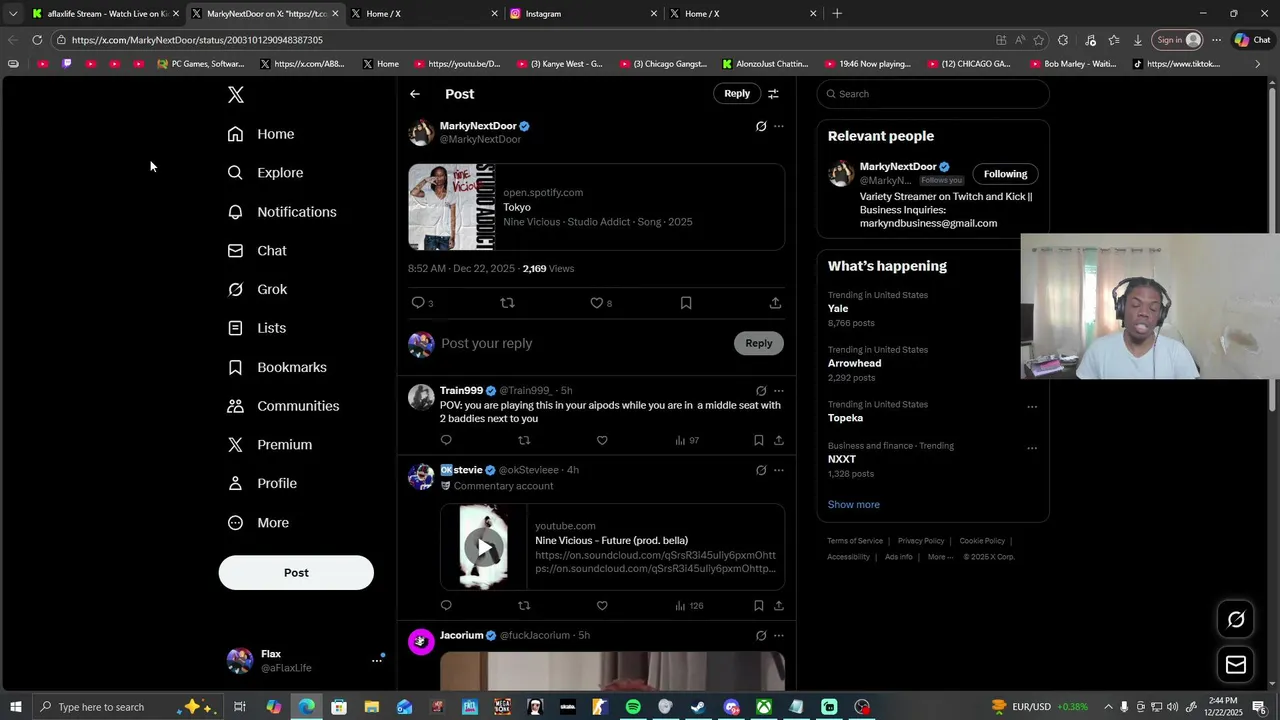This screenshot has width=1280, height=720.
Task: Like stevie's comment
Action: point(602,605)
